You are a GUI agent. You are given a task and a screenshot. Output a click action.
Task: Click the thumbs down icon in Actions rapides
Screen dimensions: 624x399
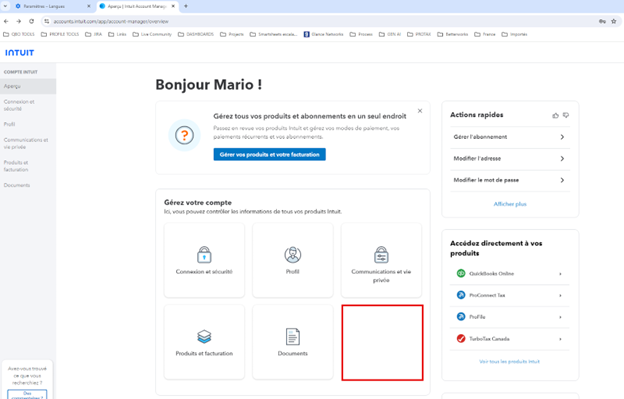(566, 115)
